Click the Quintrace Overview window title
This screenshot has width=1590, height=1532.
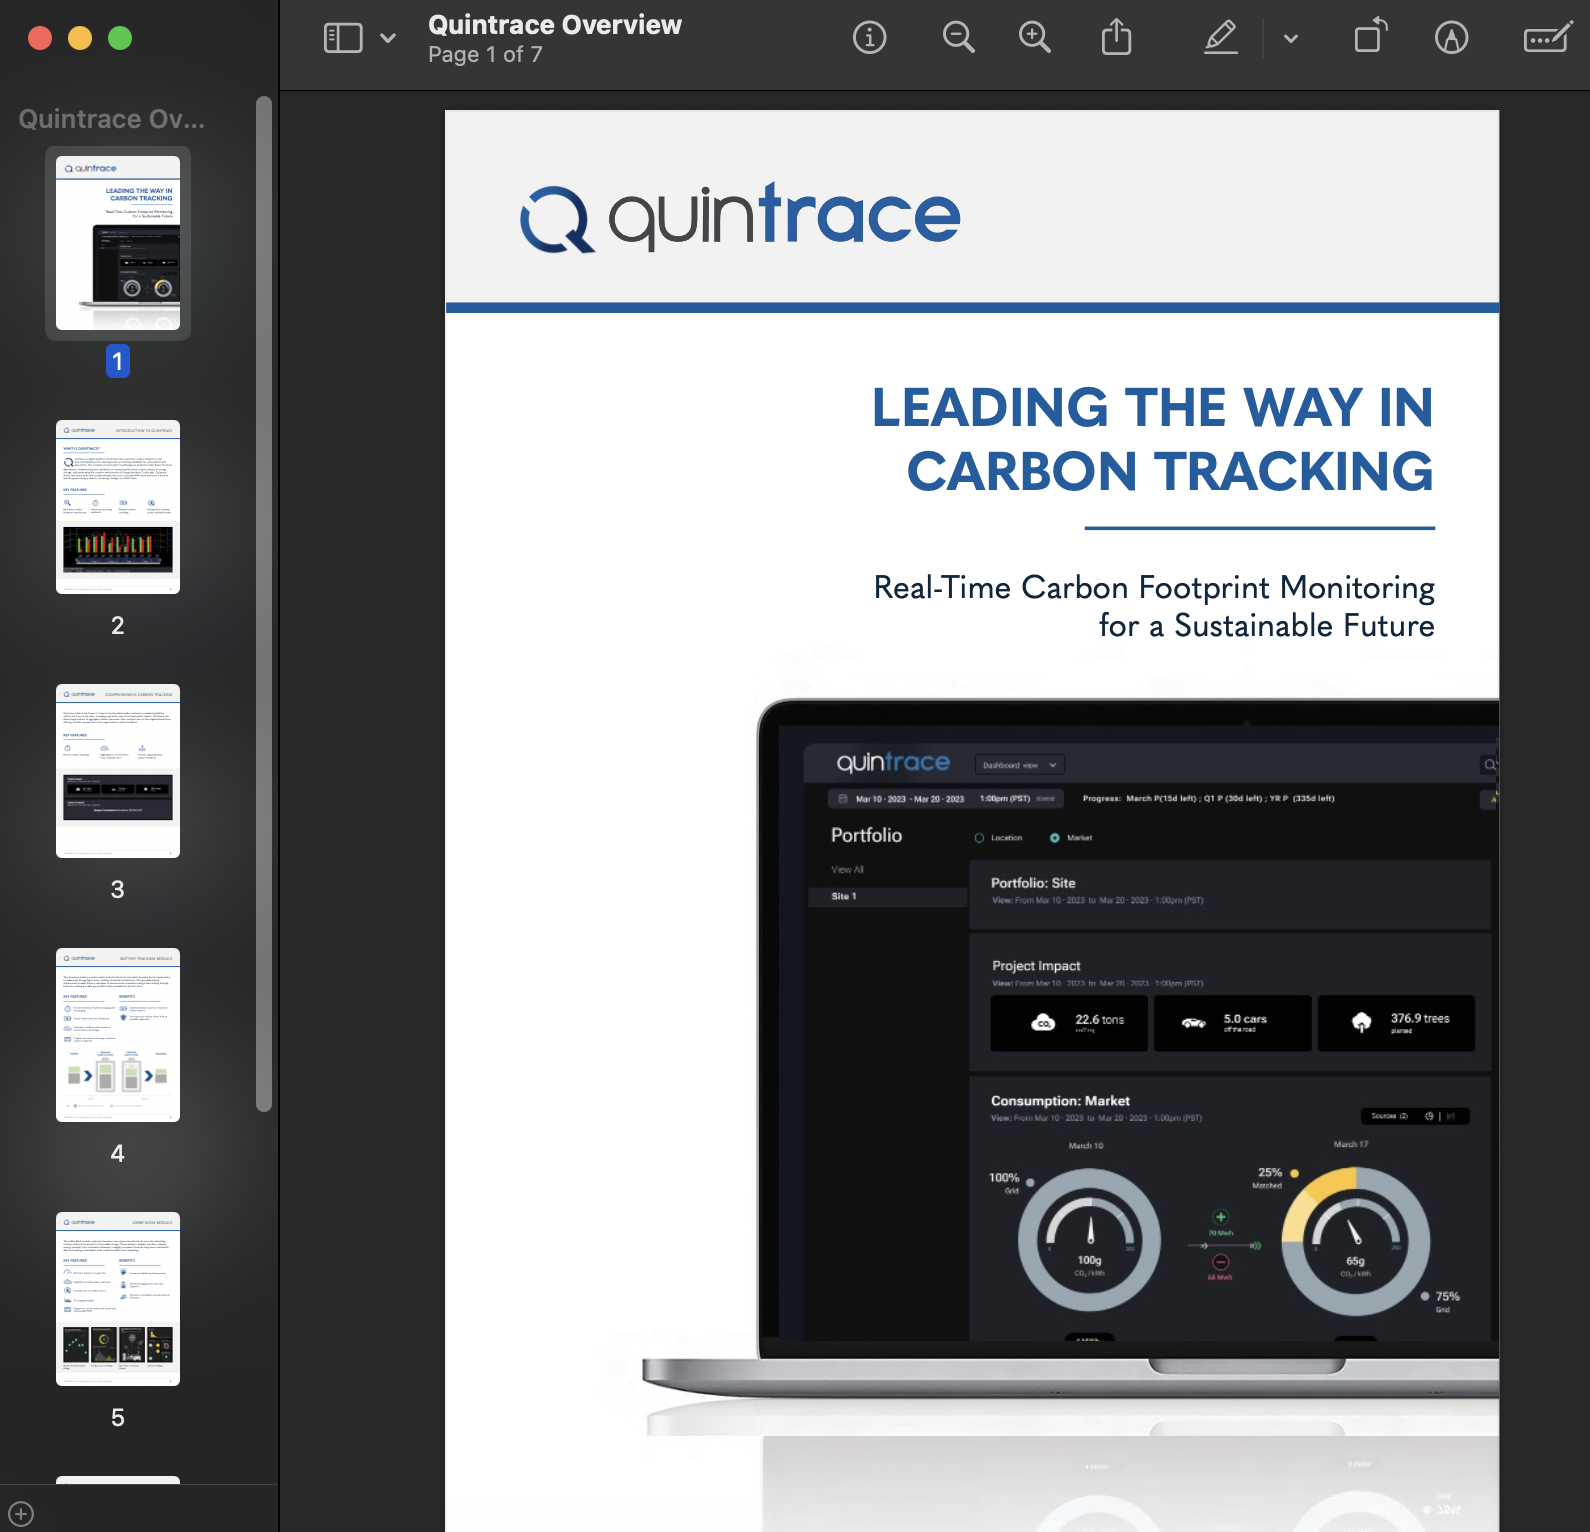click(555, 25)
